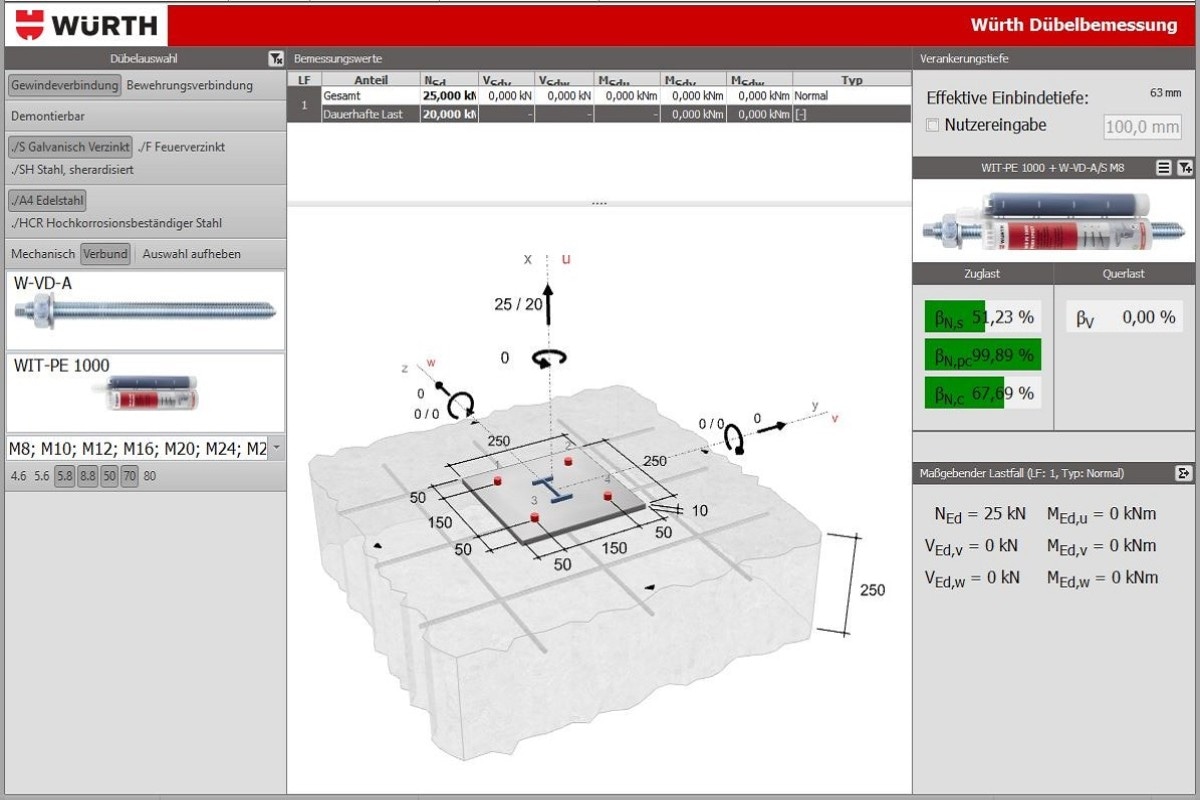The height and width of the screenshot is (800, 1200).
Task: Click the plate thickness dimension 10
Action: click(699, 511)
